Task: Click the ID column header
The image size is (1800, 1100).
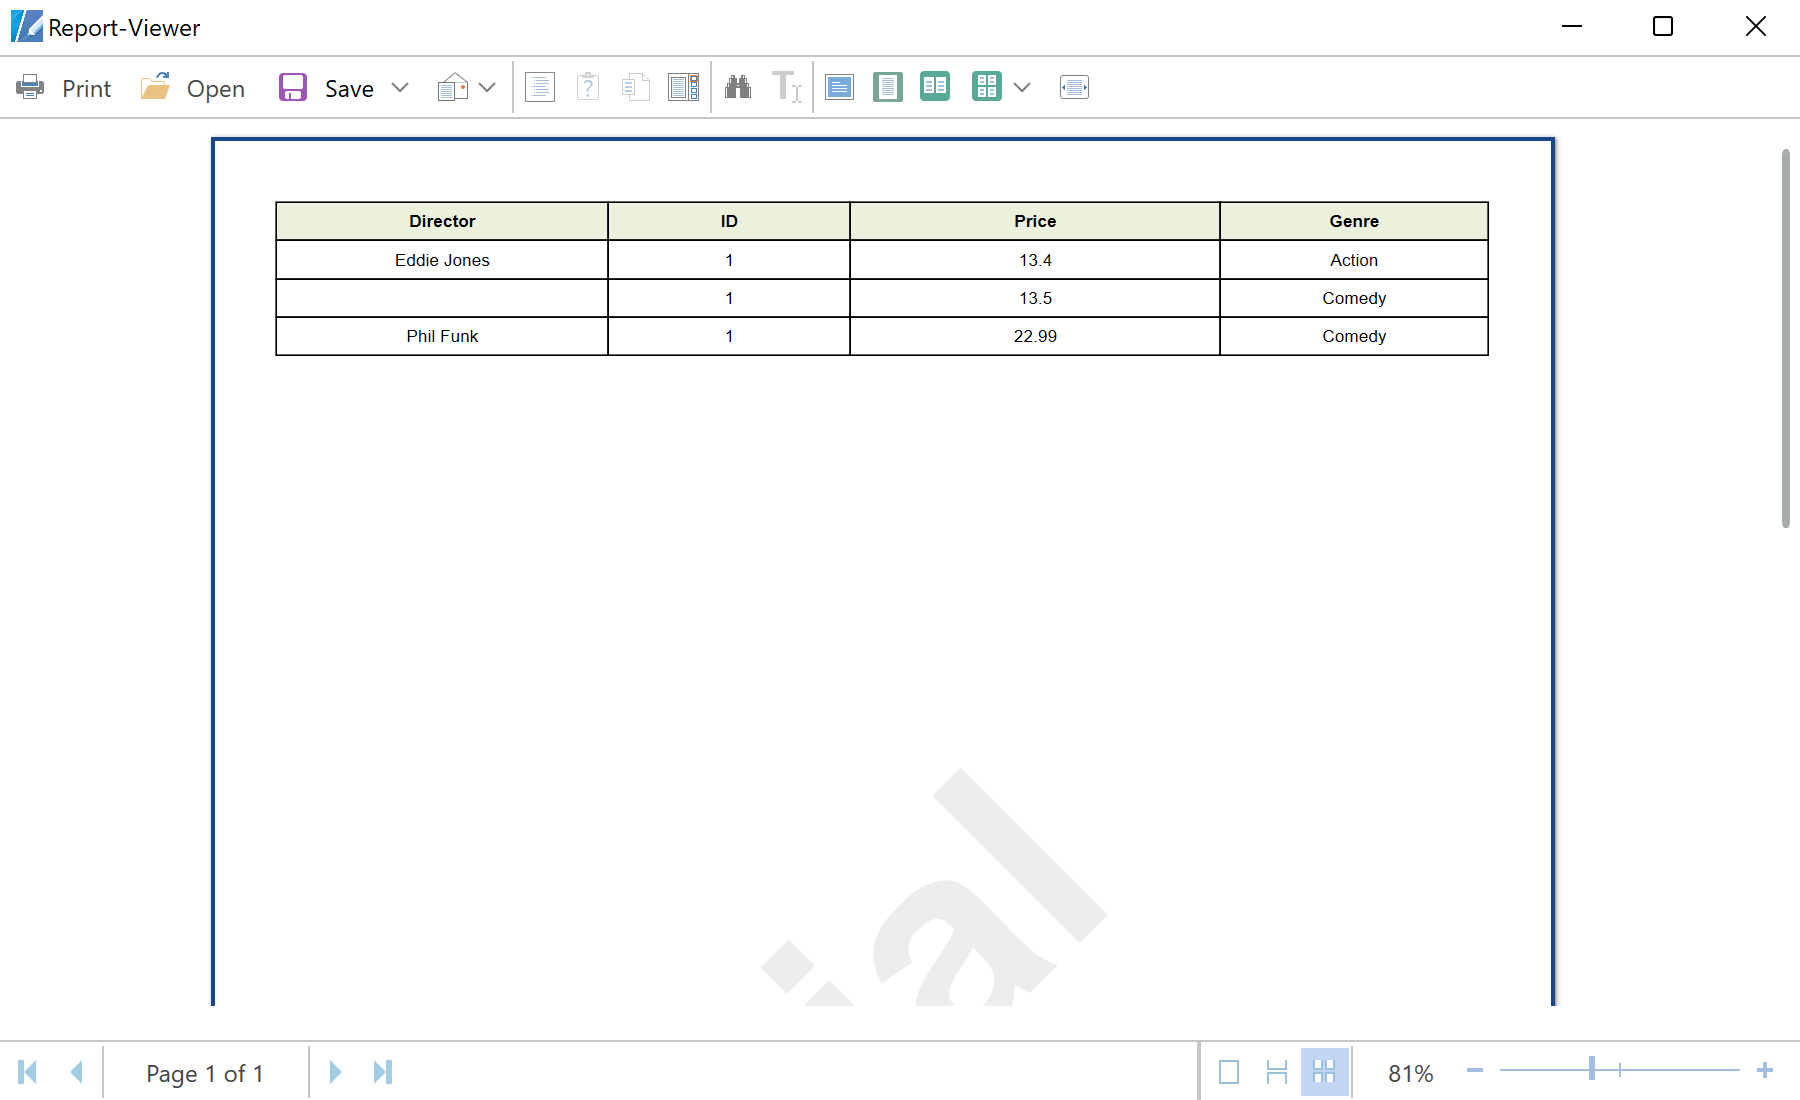Action: point(729,221)
